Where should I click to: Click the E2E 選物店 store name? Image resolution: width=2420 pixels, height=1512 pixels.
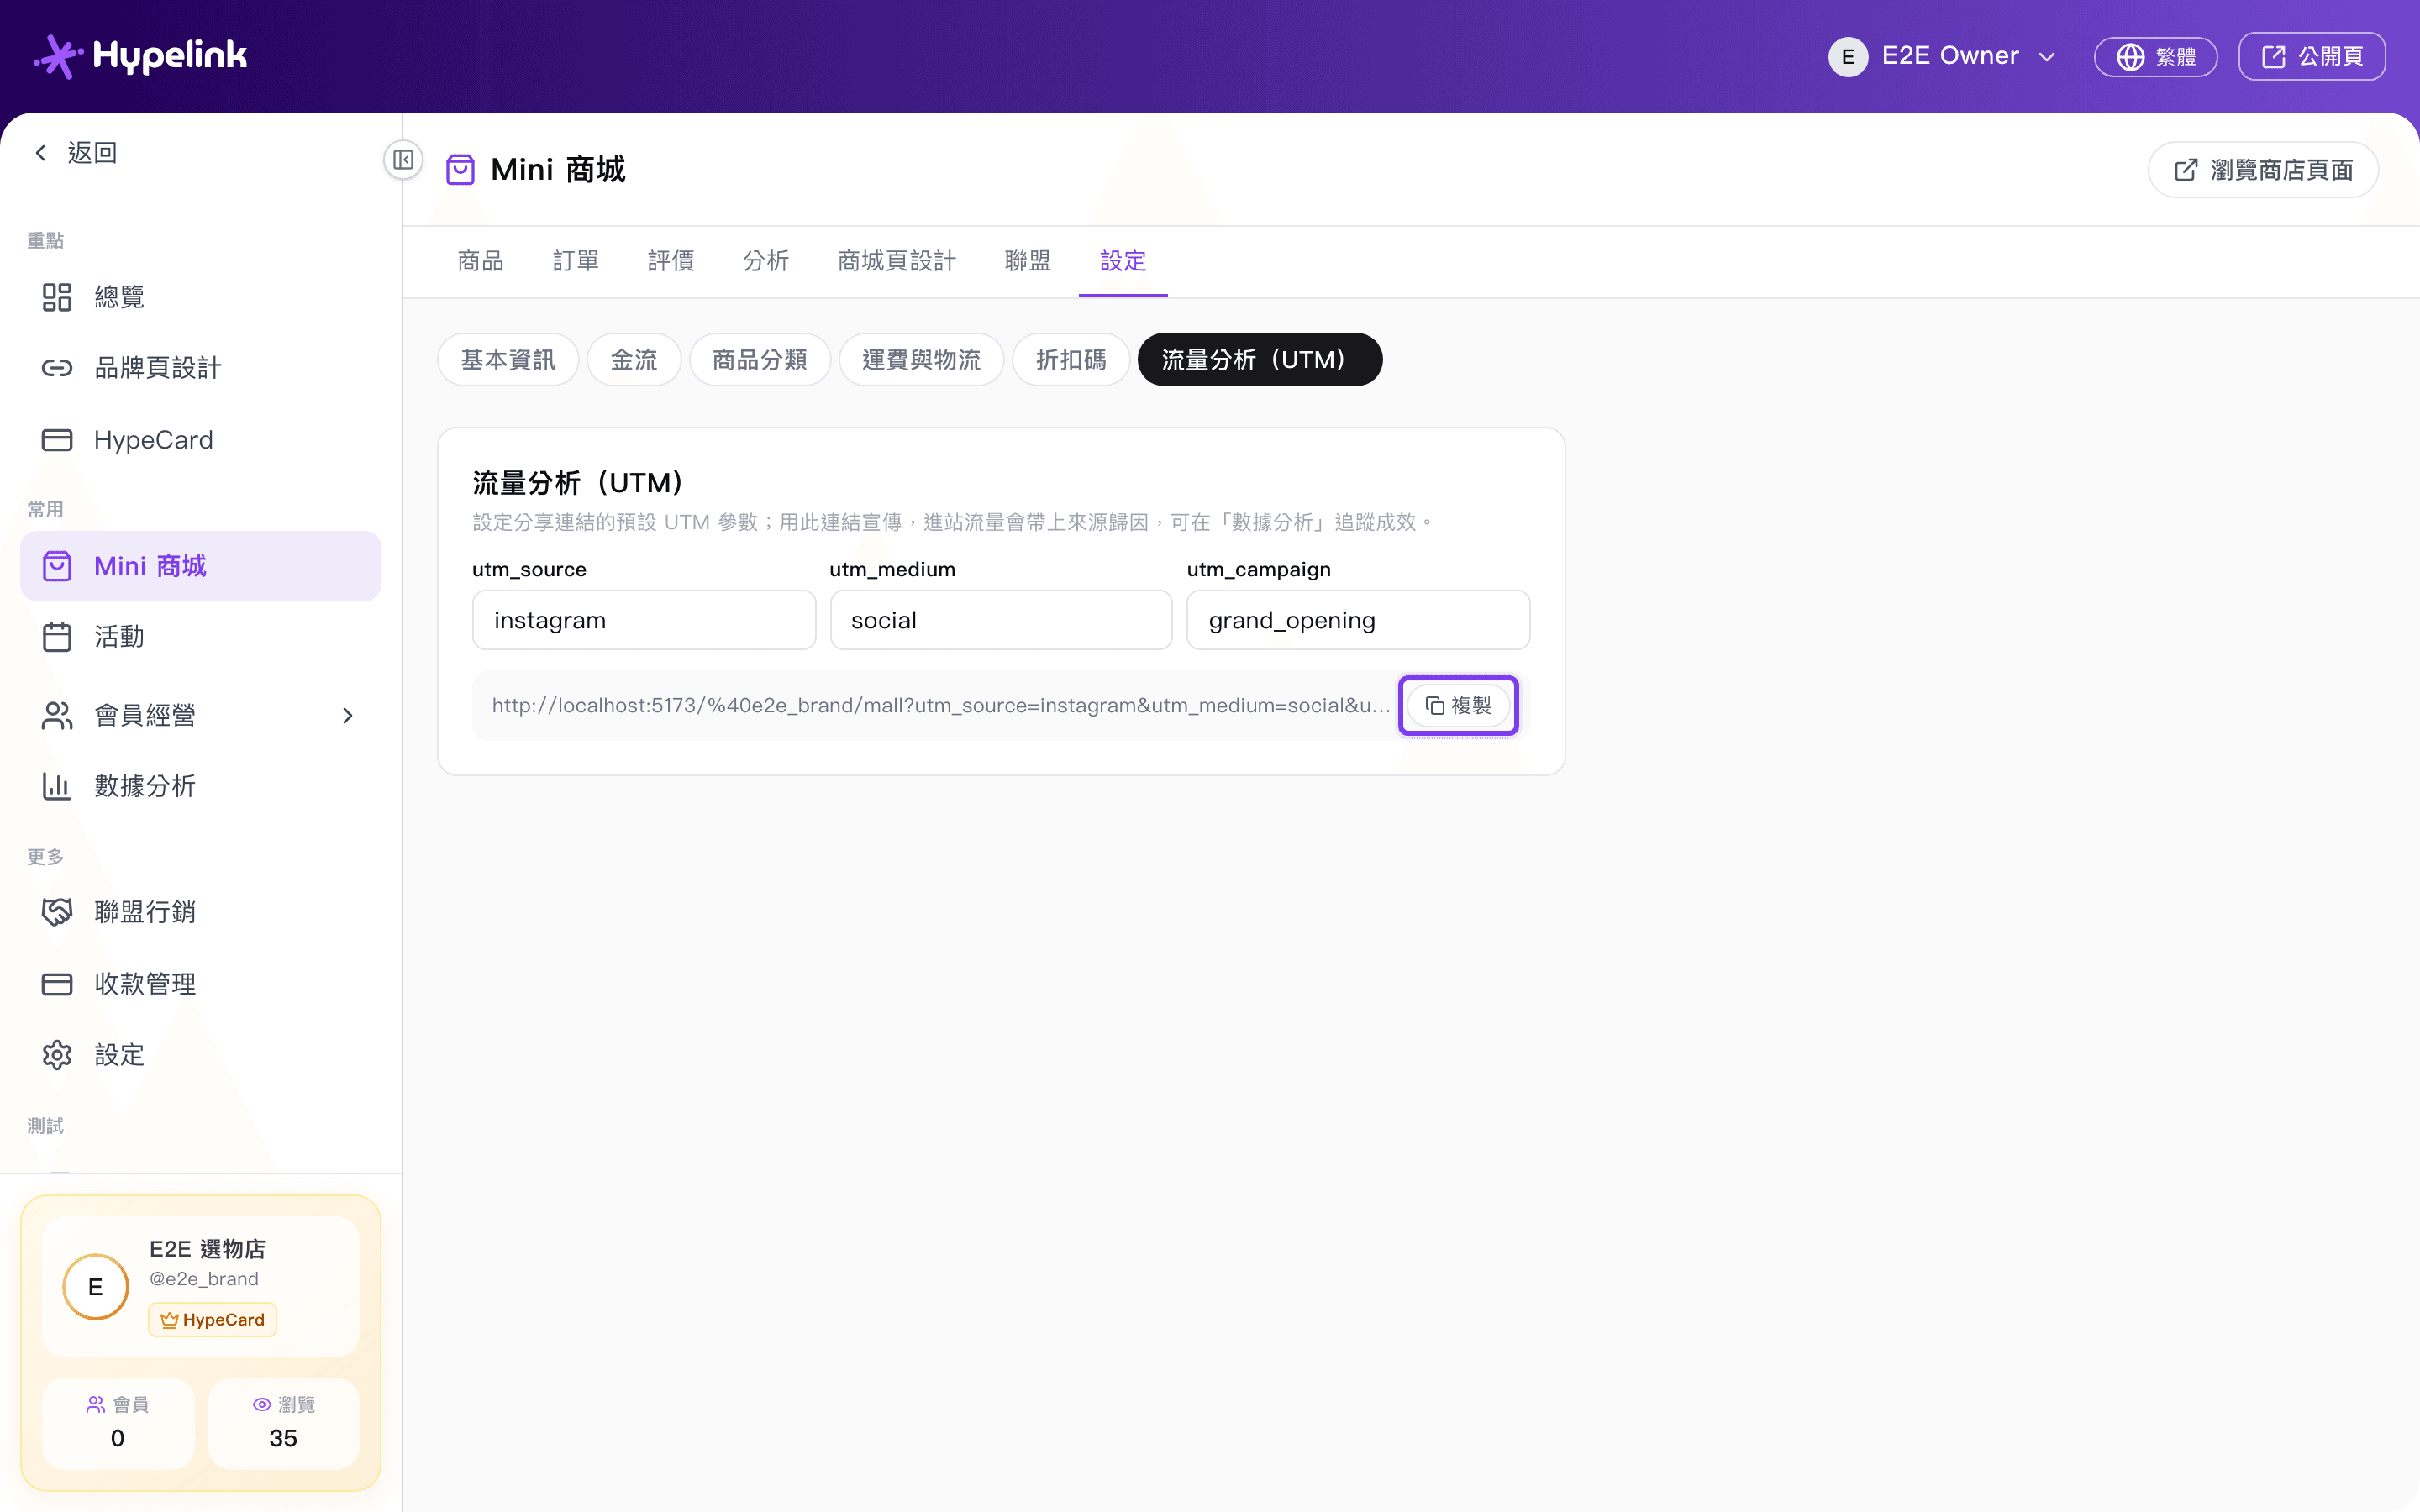207,1249
